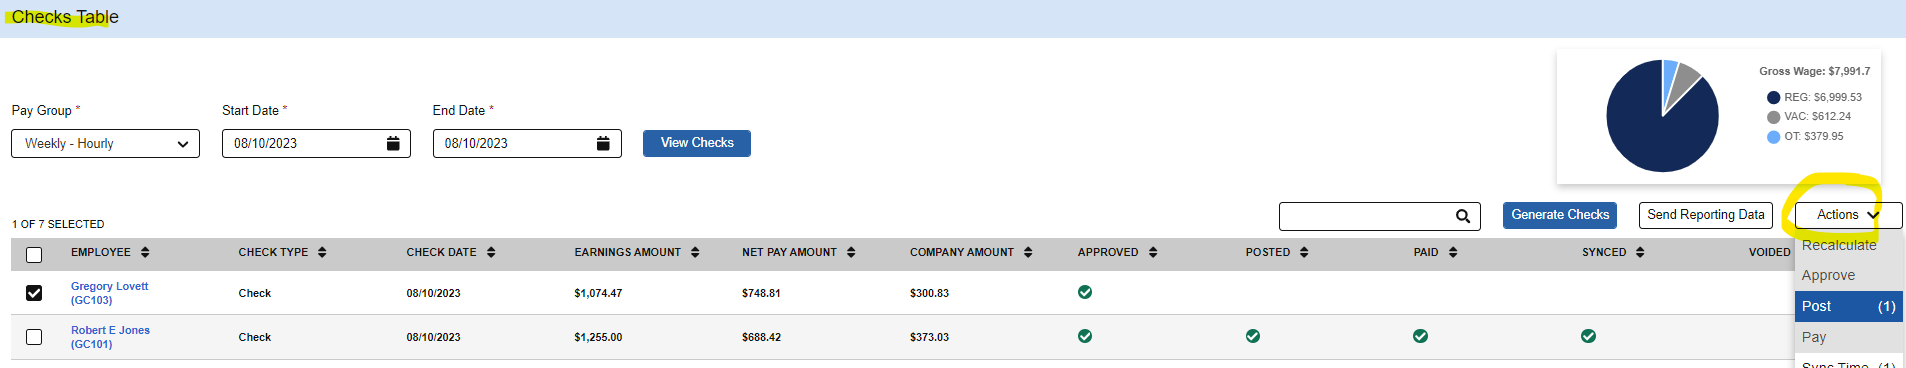Focus the checks table search field
The image size is (1906, 368).
coord(1366,216)
